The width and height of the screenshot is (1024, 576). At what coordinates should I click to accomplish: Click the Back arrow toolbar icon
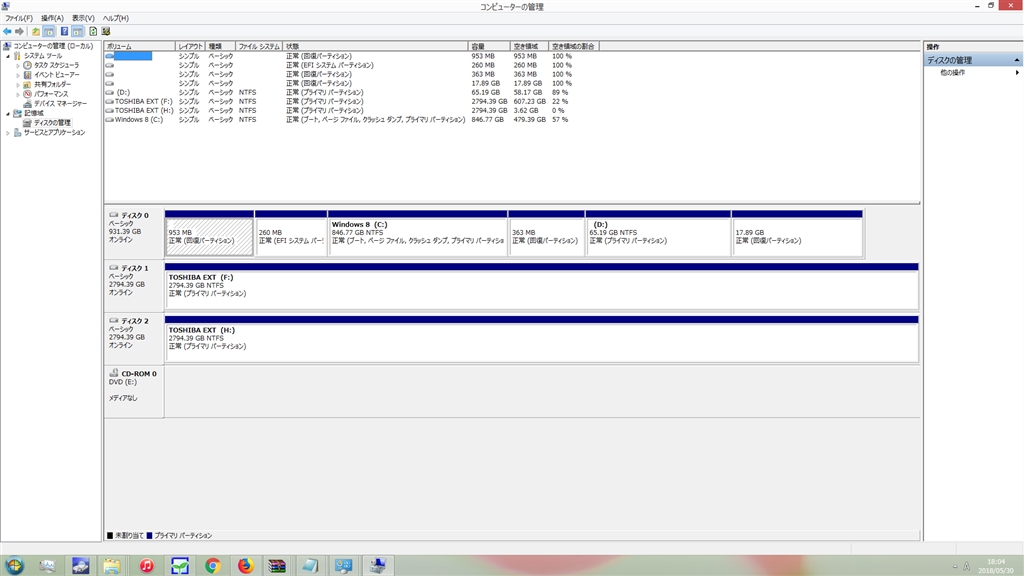pyautogui.click(x=7, y=31)
